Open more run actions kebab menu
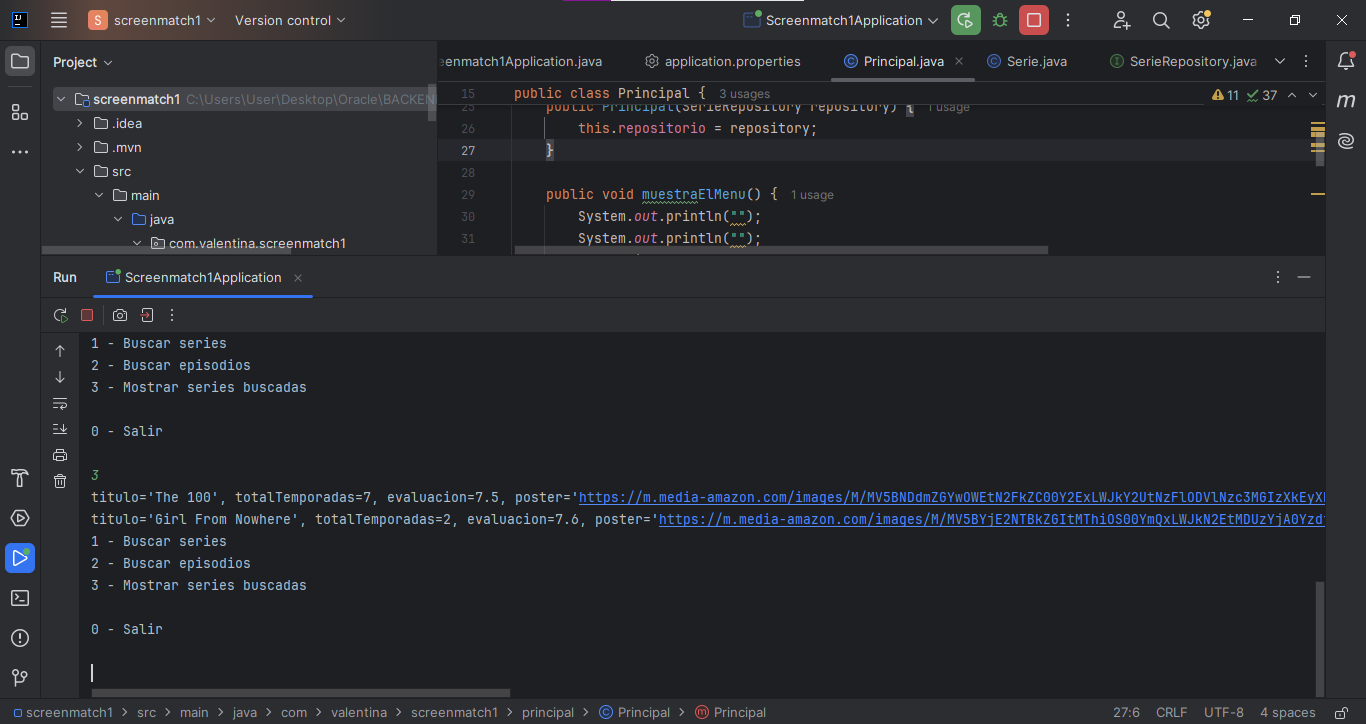This screenshot has width=1366, height=724. pyautogui.click(x=1068, y=20)
